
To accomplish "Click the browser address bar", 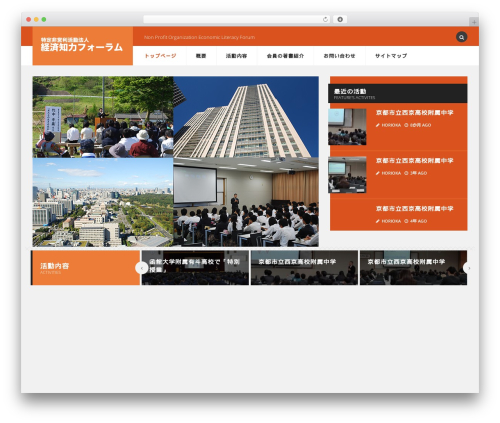I will 237,19.
